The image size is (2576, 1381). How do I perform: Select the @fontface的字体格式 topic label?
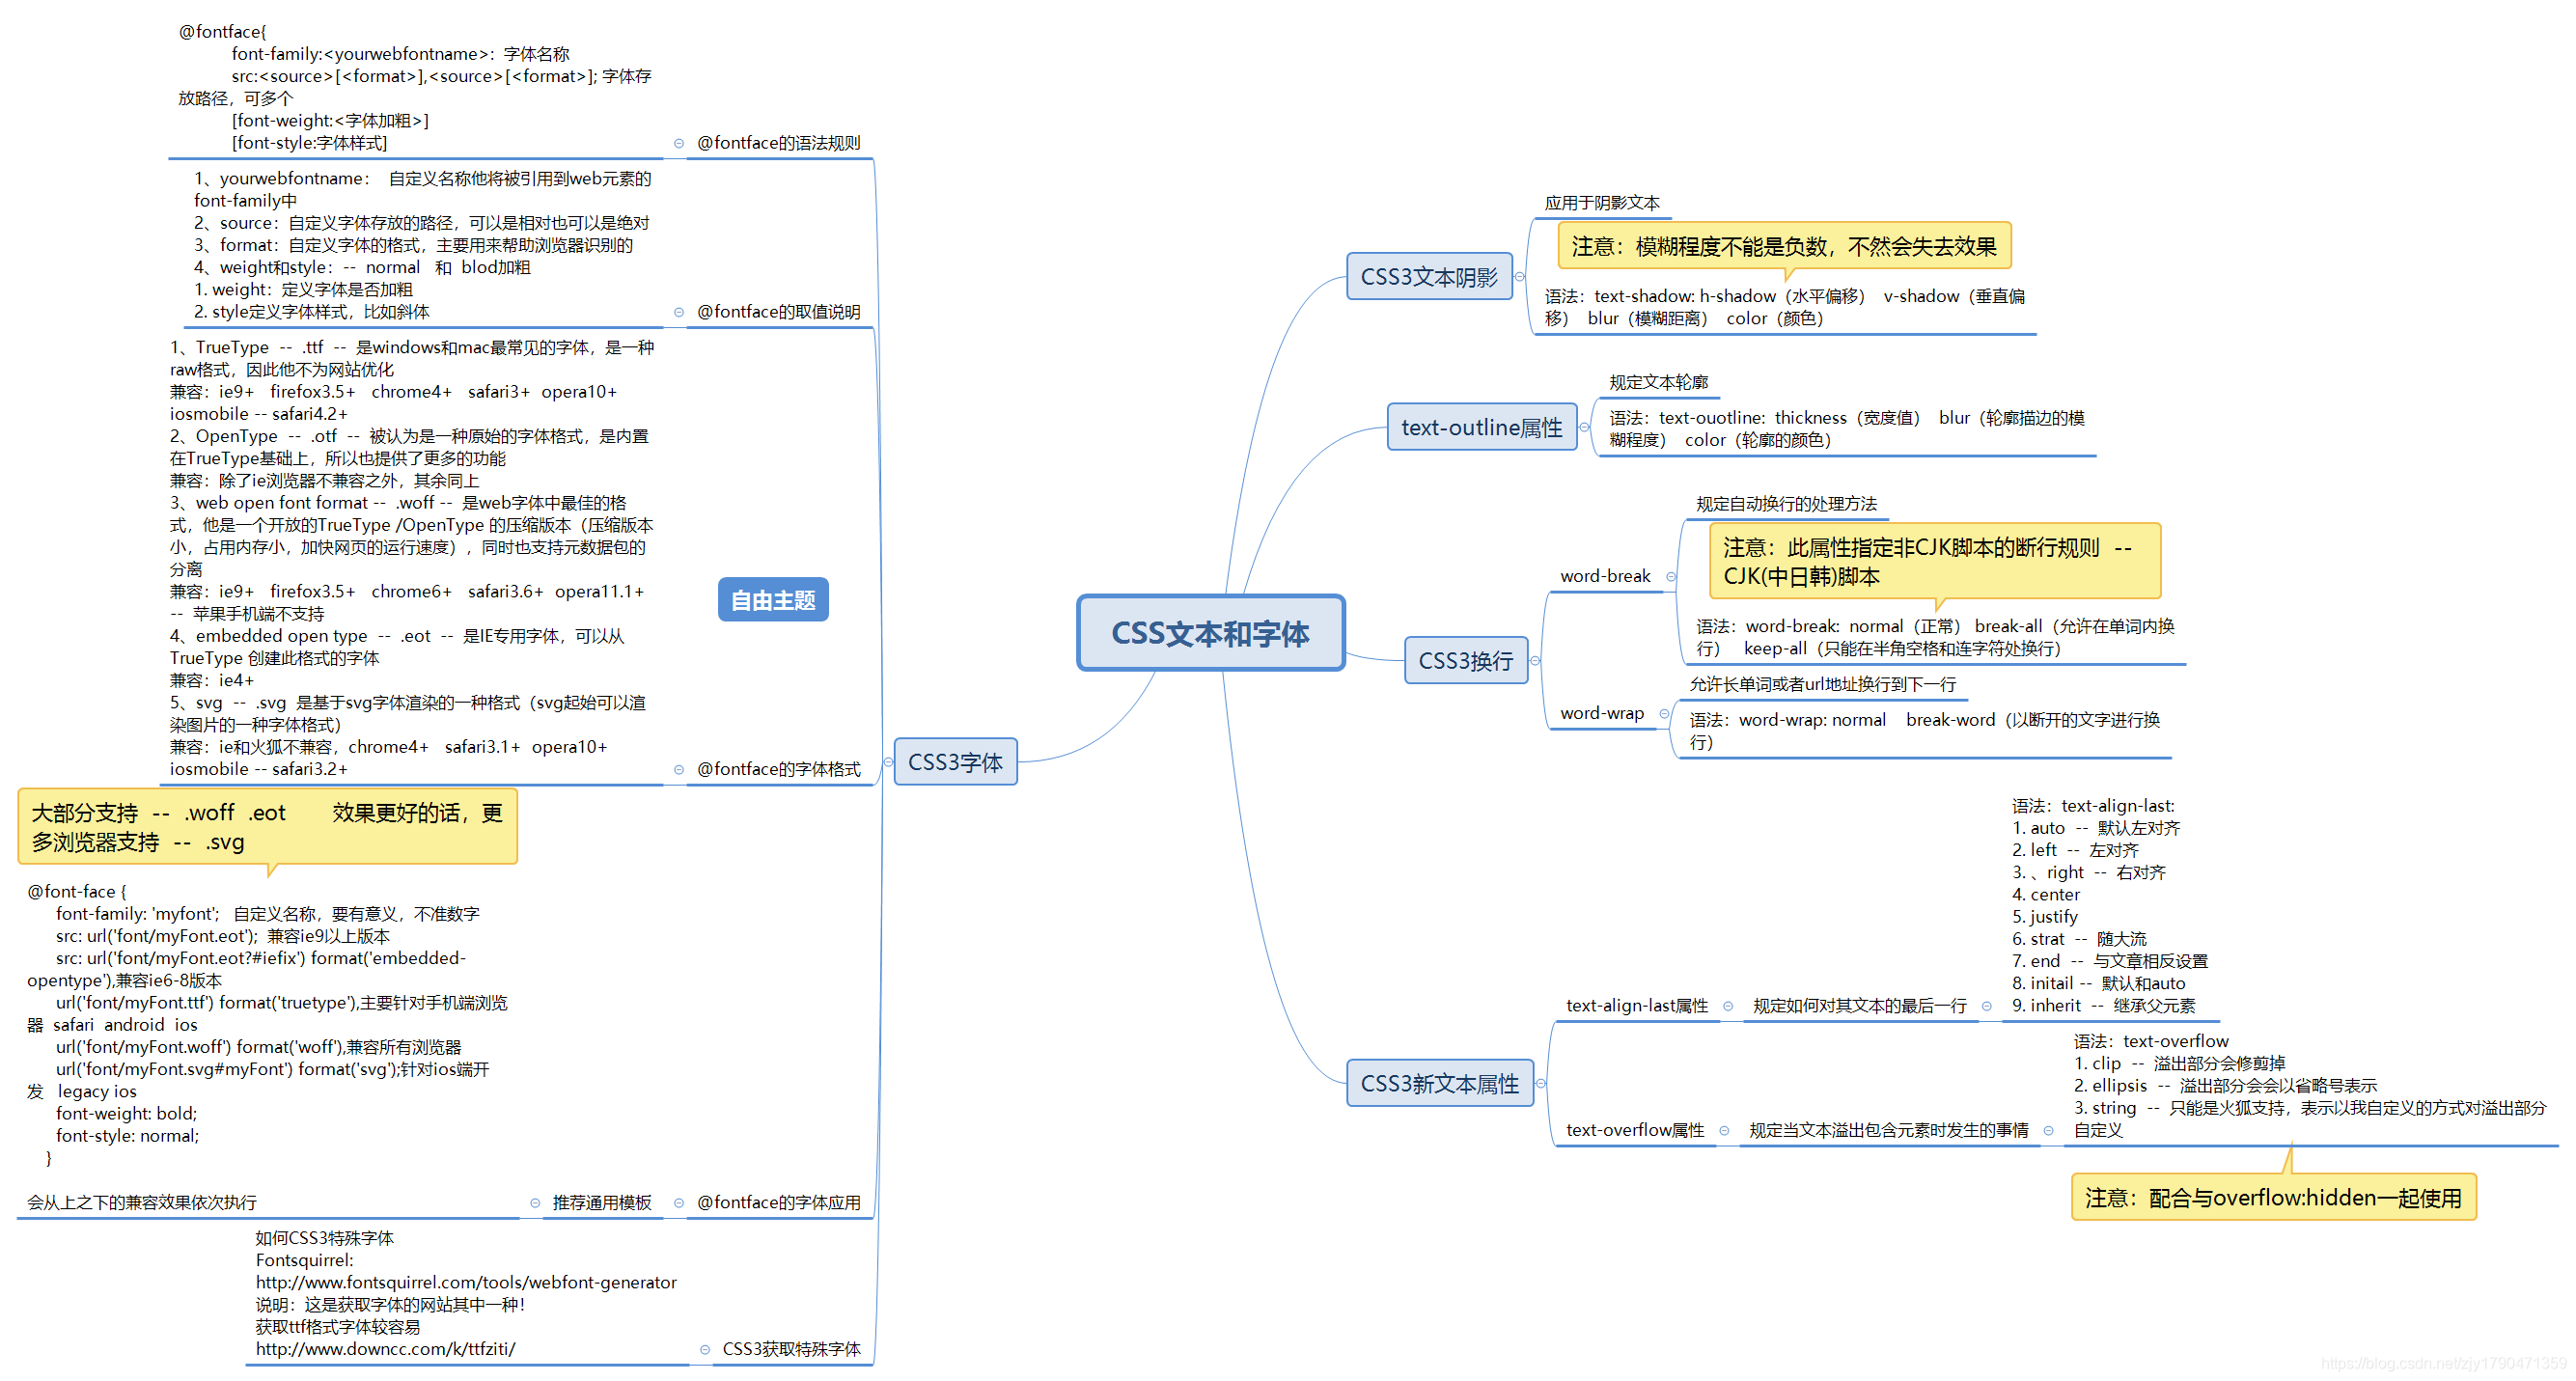coord(778,769)
